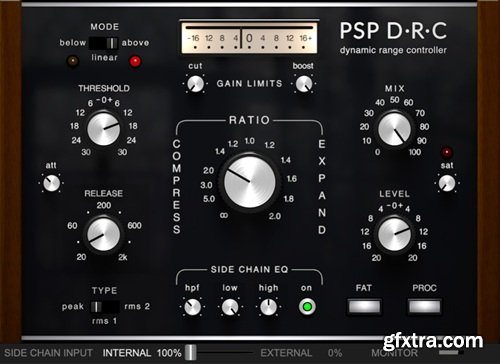The width and height of the screenshot is (500, 364).
Task: Click the Threshold knob
Action: (104, 129)
